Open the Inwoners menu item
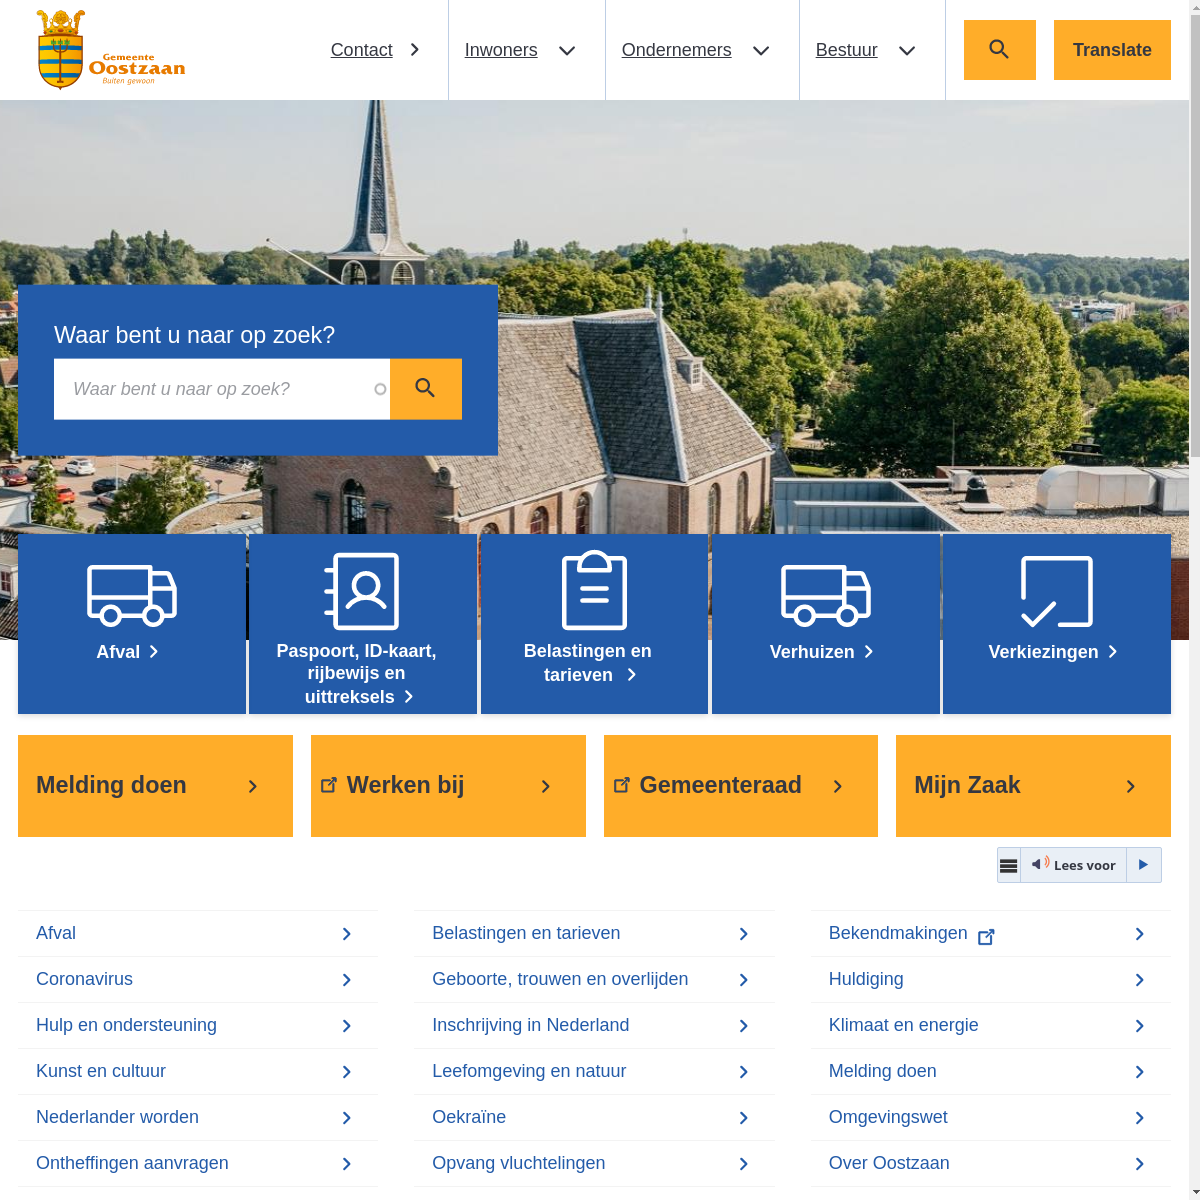Viewport: 1200px width, 1200px height. pos(501,50)
